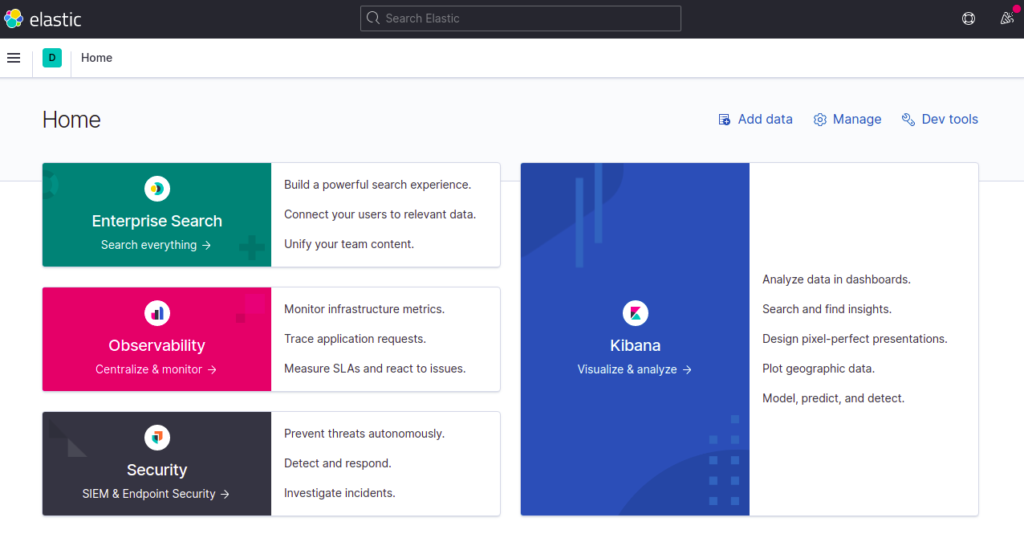Click the arrow next to Visualize & analyze
This screenshot has width=1024, height=538.
(x=687, y=370)
